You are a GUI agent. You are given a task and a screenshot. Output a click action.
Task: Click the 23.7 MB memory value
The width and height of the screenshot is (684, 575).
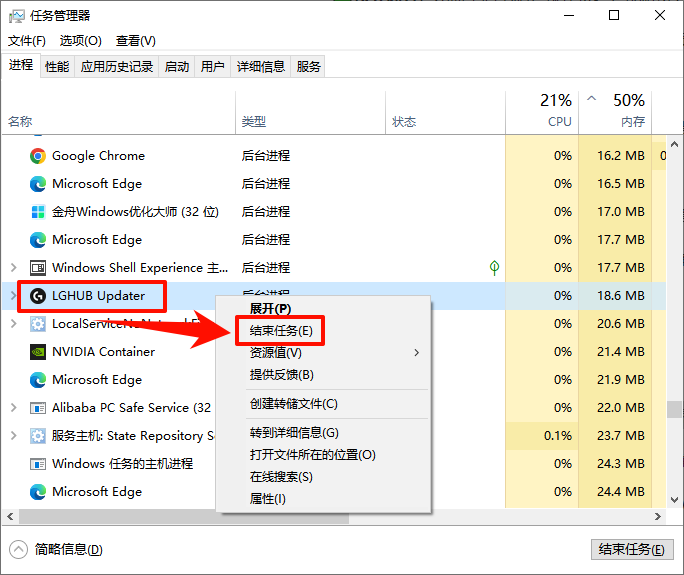pos(621,436)
